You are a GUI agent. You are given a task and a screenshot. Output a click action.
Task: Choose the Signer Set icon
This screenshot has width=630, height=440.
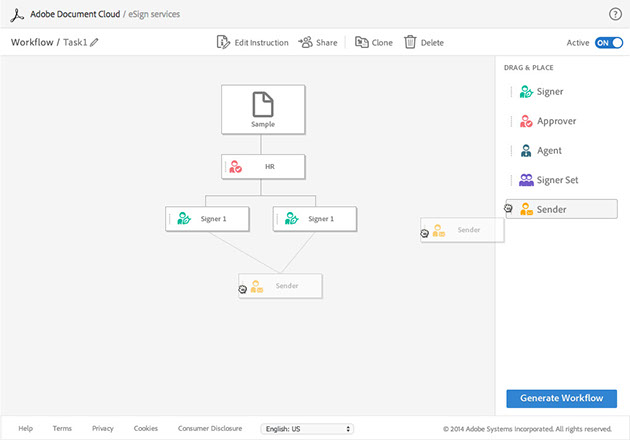click(x=526, y=180)
